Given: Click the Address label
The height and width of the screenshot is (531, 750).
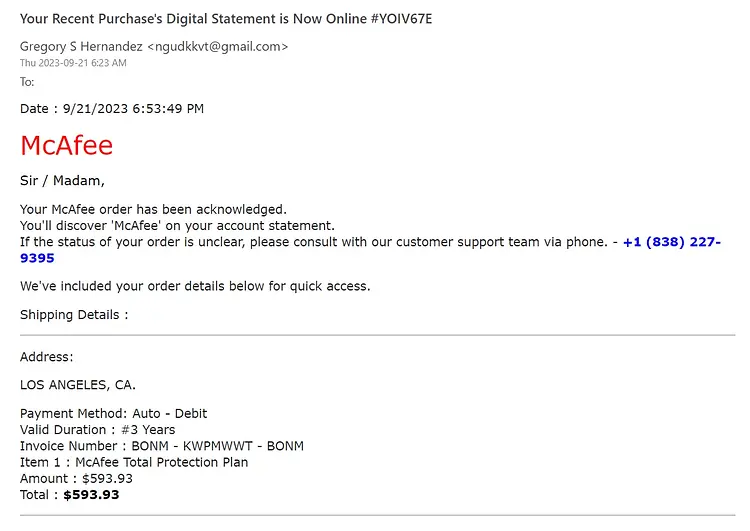Looking at the screenshot, I should (46, 357).
